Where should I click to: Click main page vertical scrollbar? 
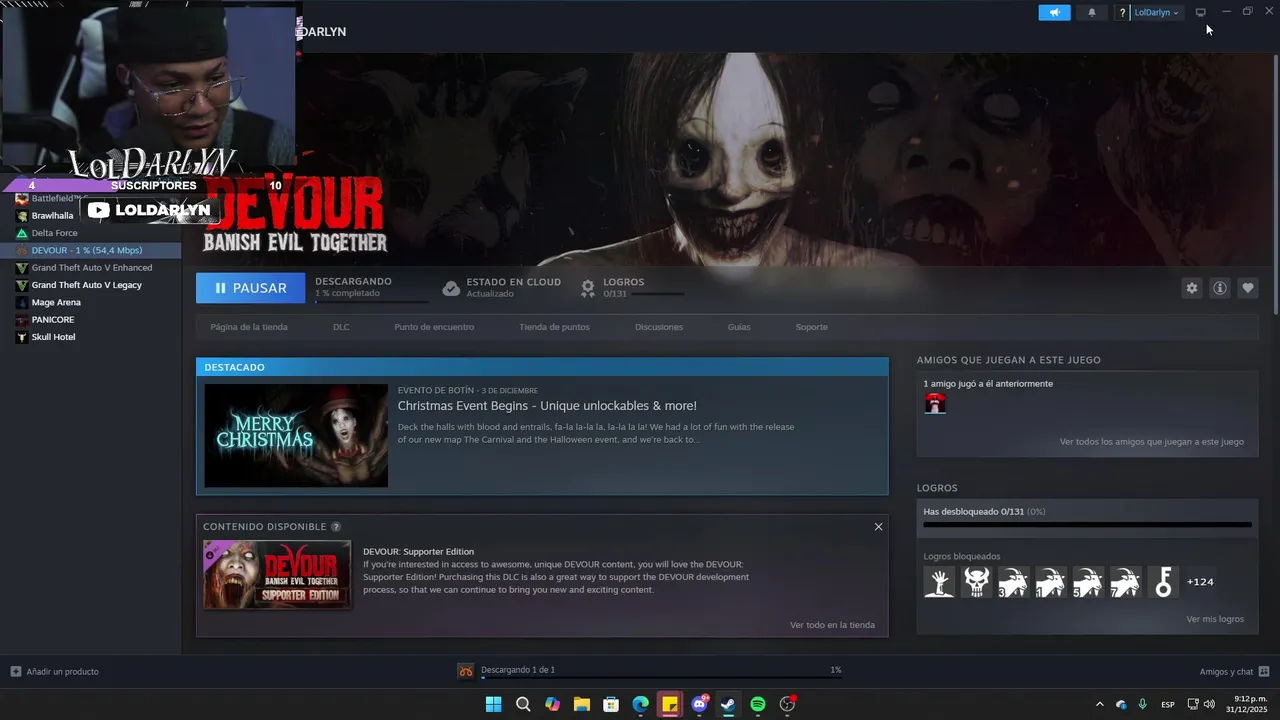1275,185
